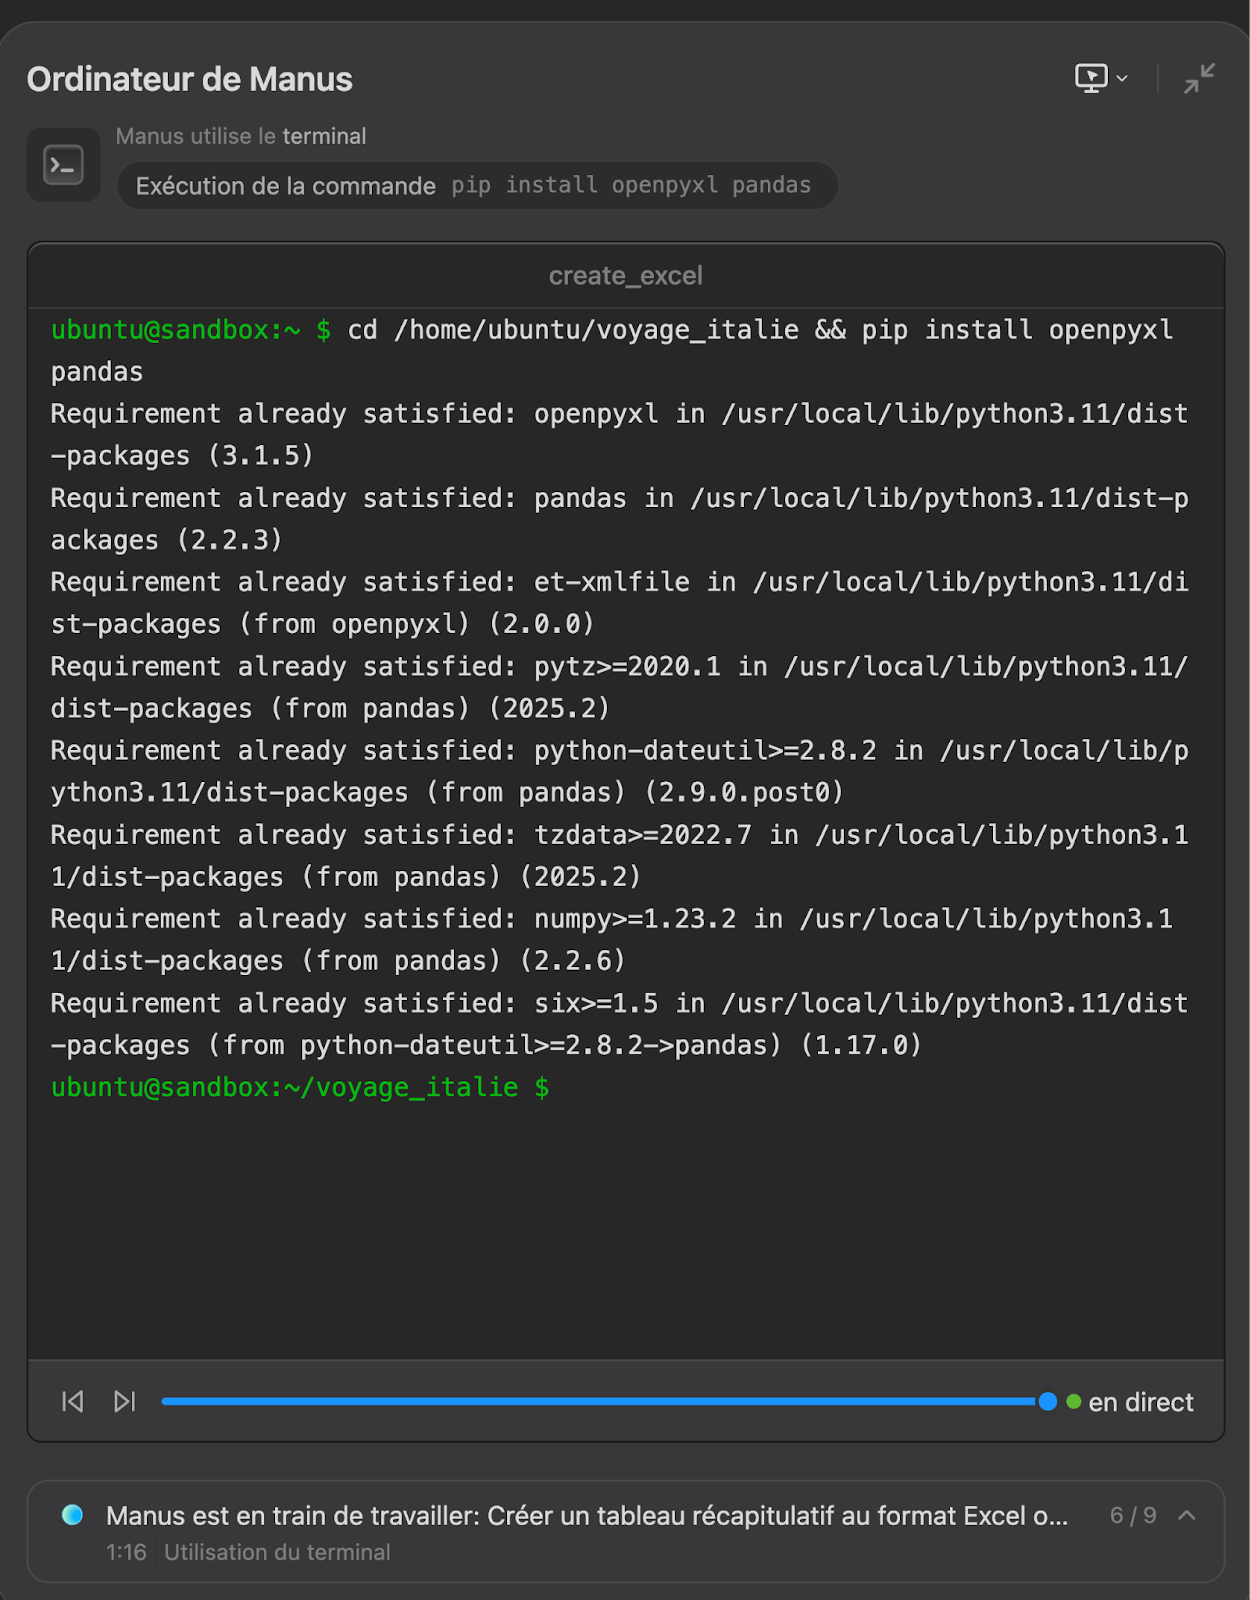Select the create_excel terminal title
1250x1600 pixels.
625,276
